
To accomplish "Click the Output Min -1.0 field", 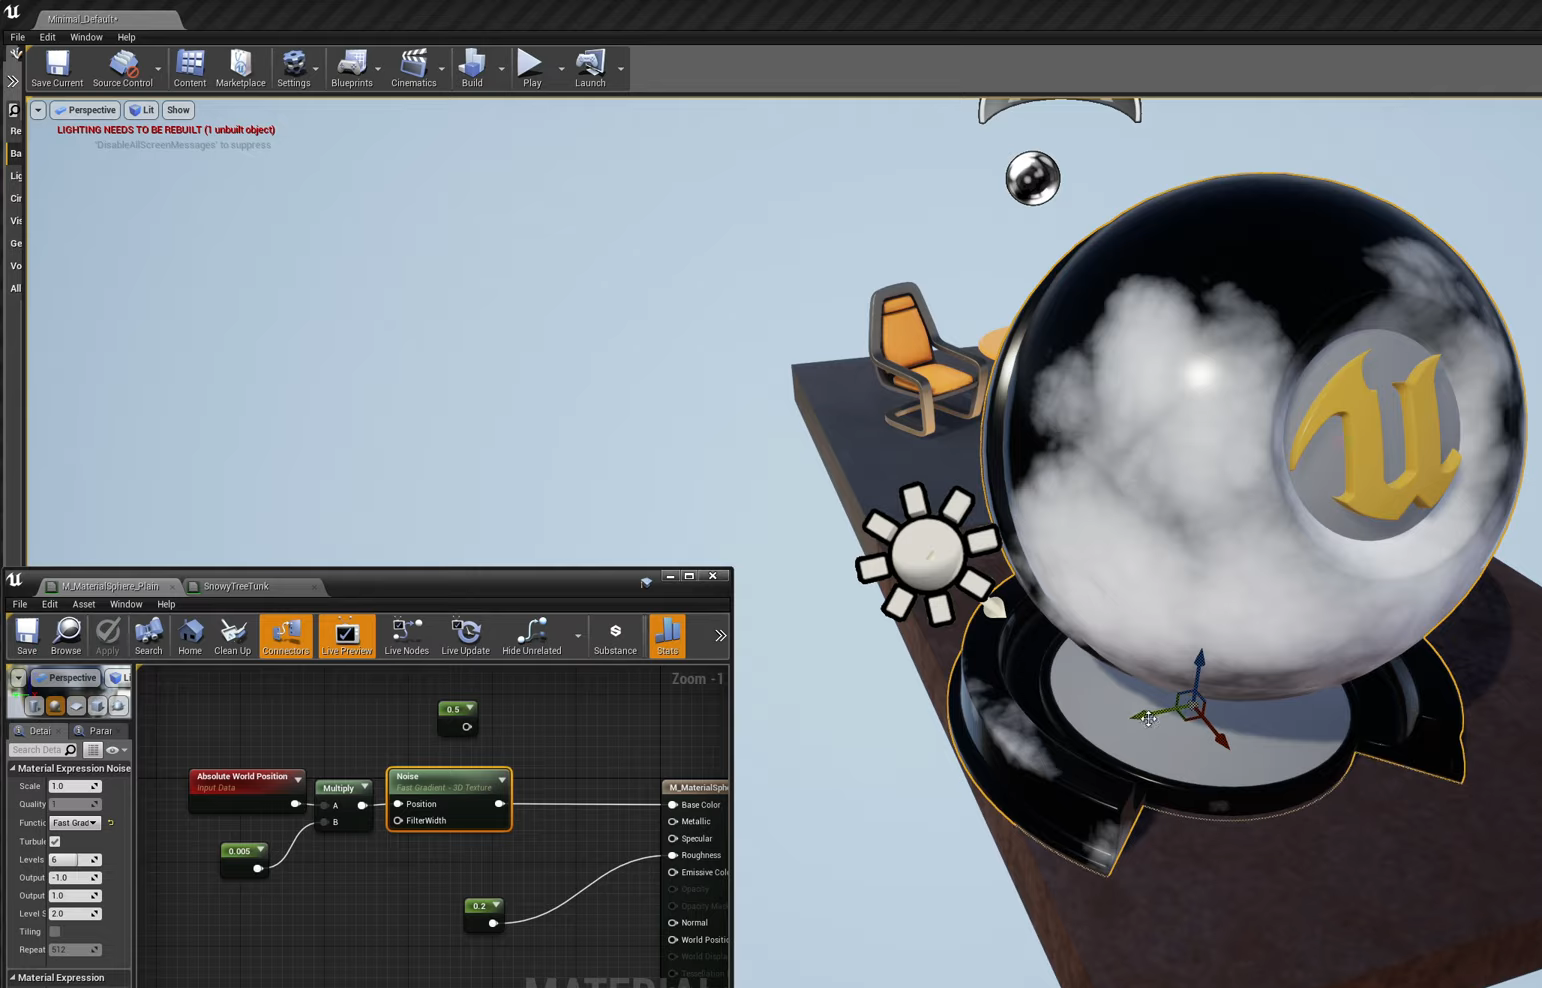I will pos(75,878).
